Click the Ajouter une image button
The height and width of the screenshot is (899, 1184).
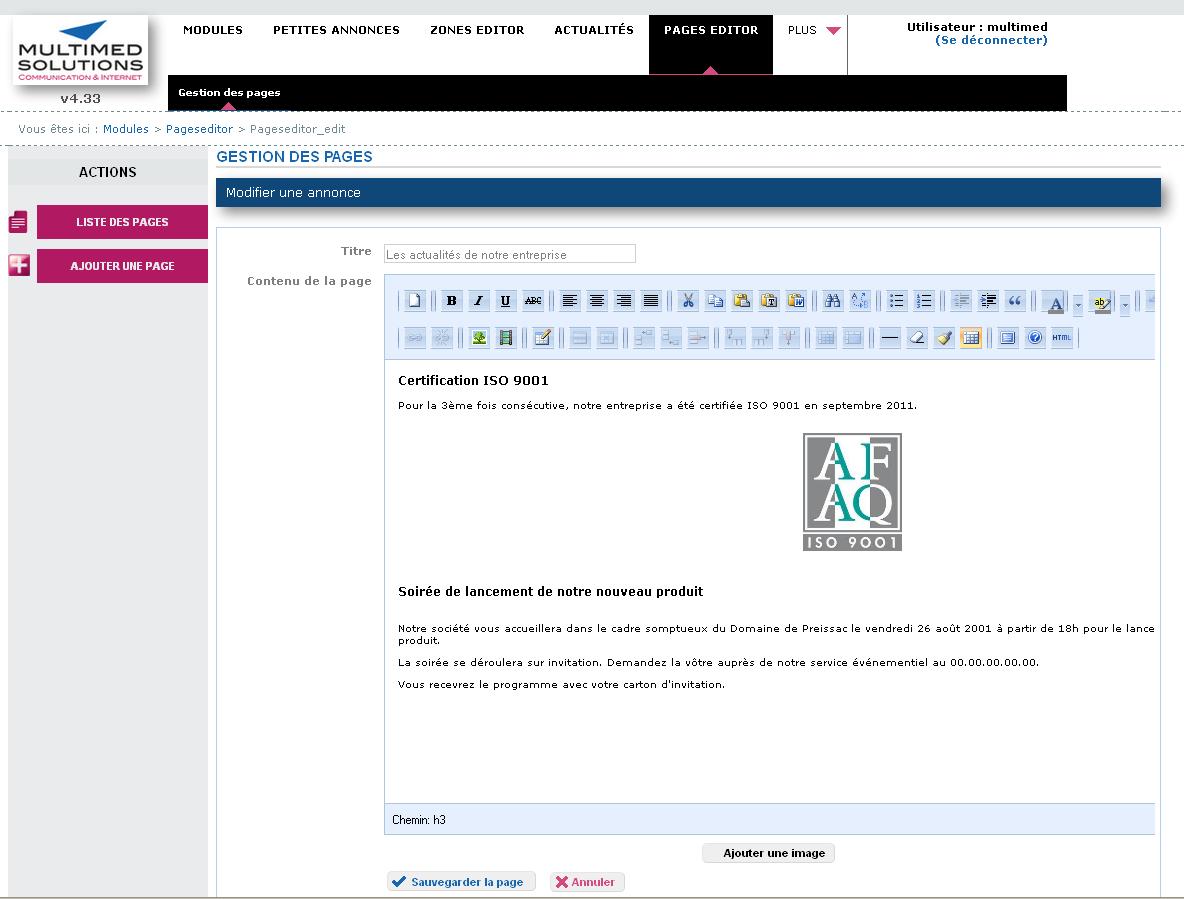pos(769,853)
